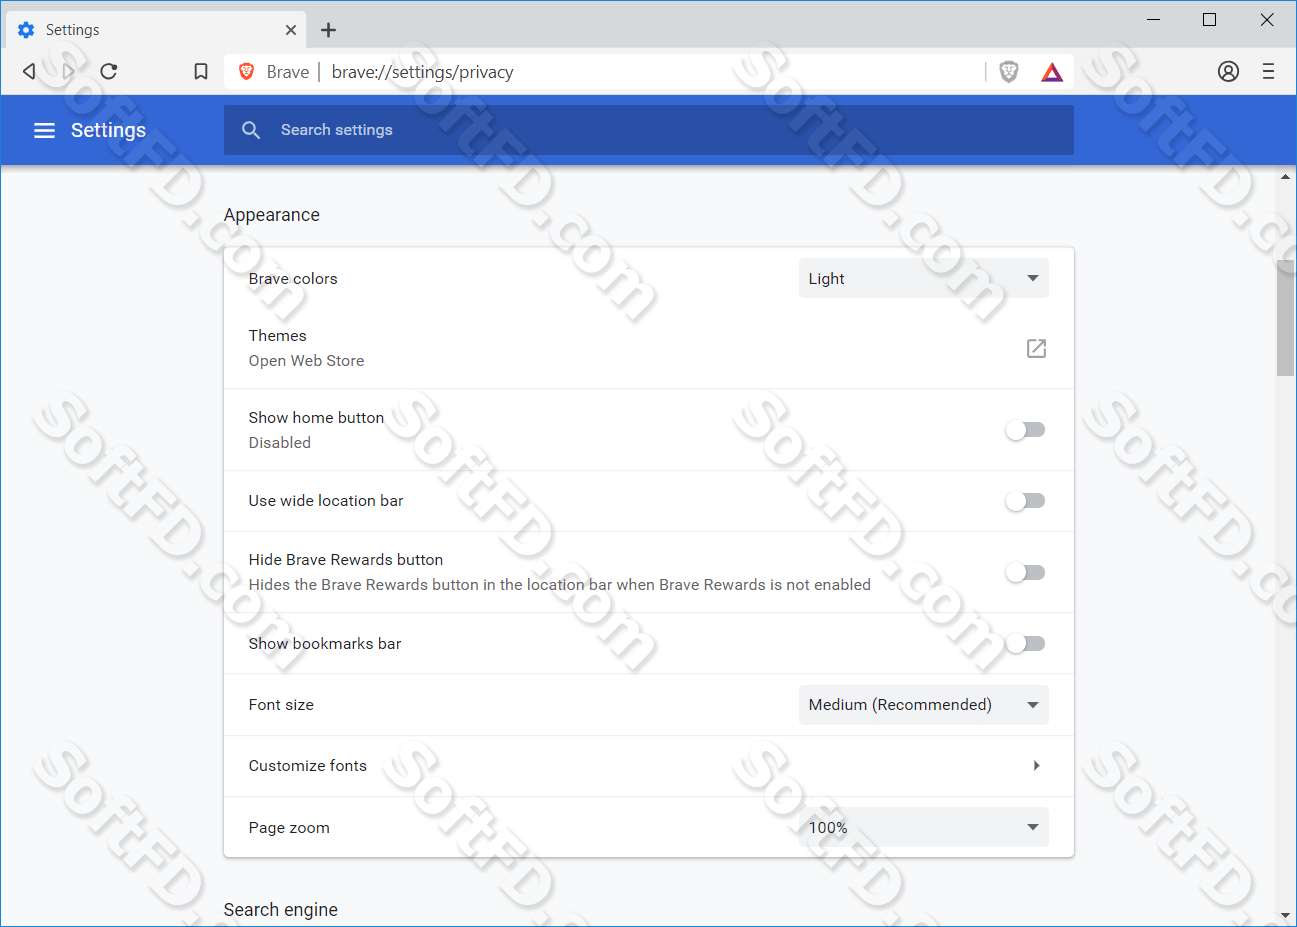Enable Use wide location bar
Screen dimensions: 1297x927
[x=1025, y=501]
